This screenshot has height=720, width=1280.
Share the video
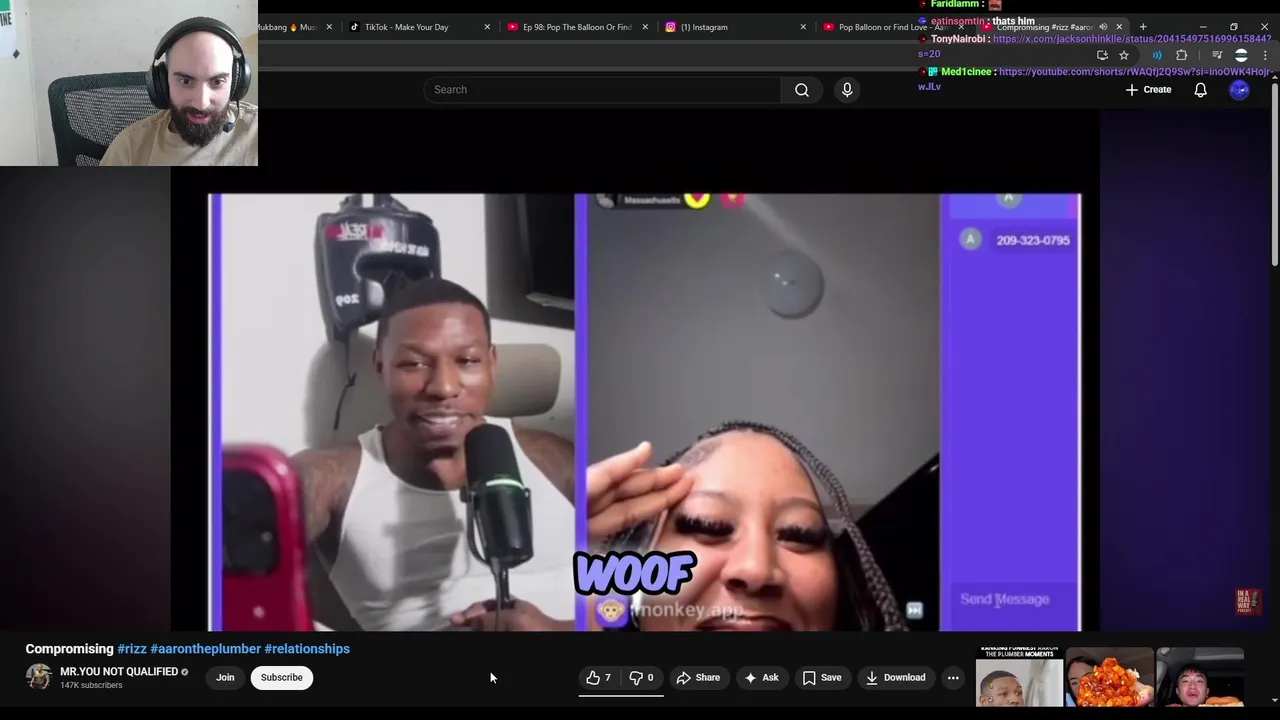tap(698, 678)
